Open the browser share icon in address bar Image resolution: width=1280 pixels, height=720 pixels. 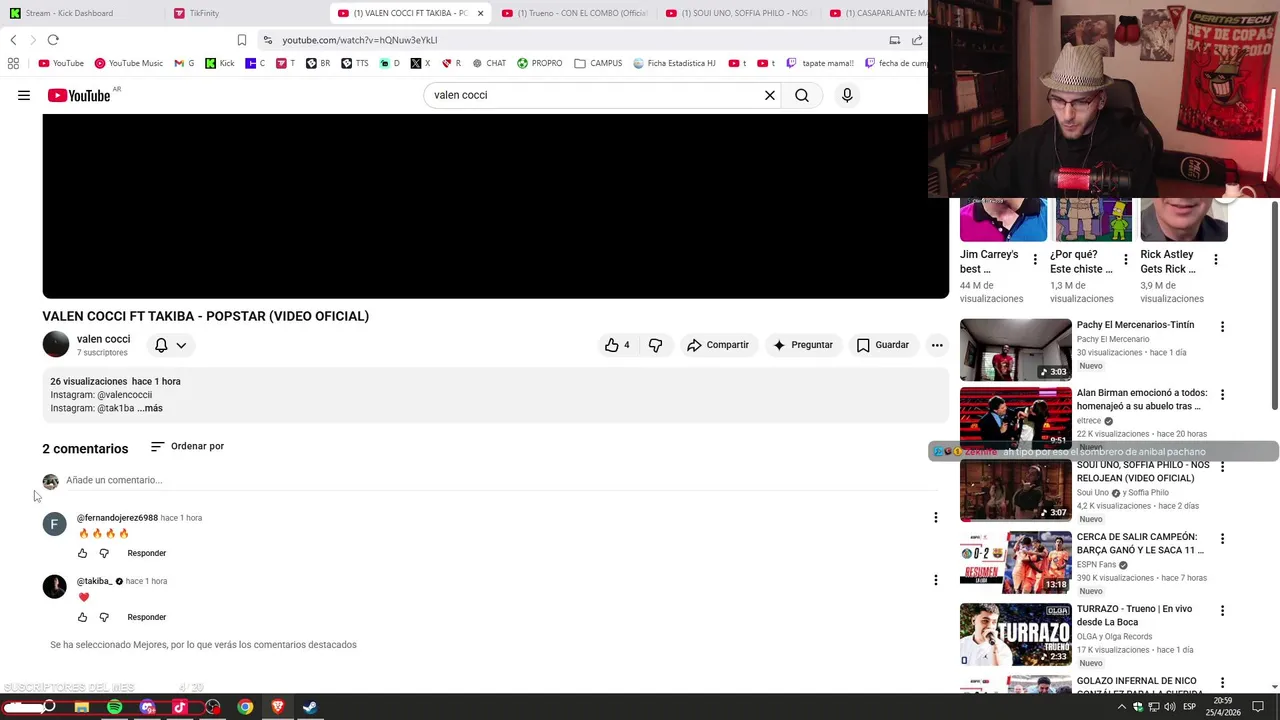coord(917,40)
